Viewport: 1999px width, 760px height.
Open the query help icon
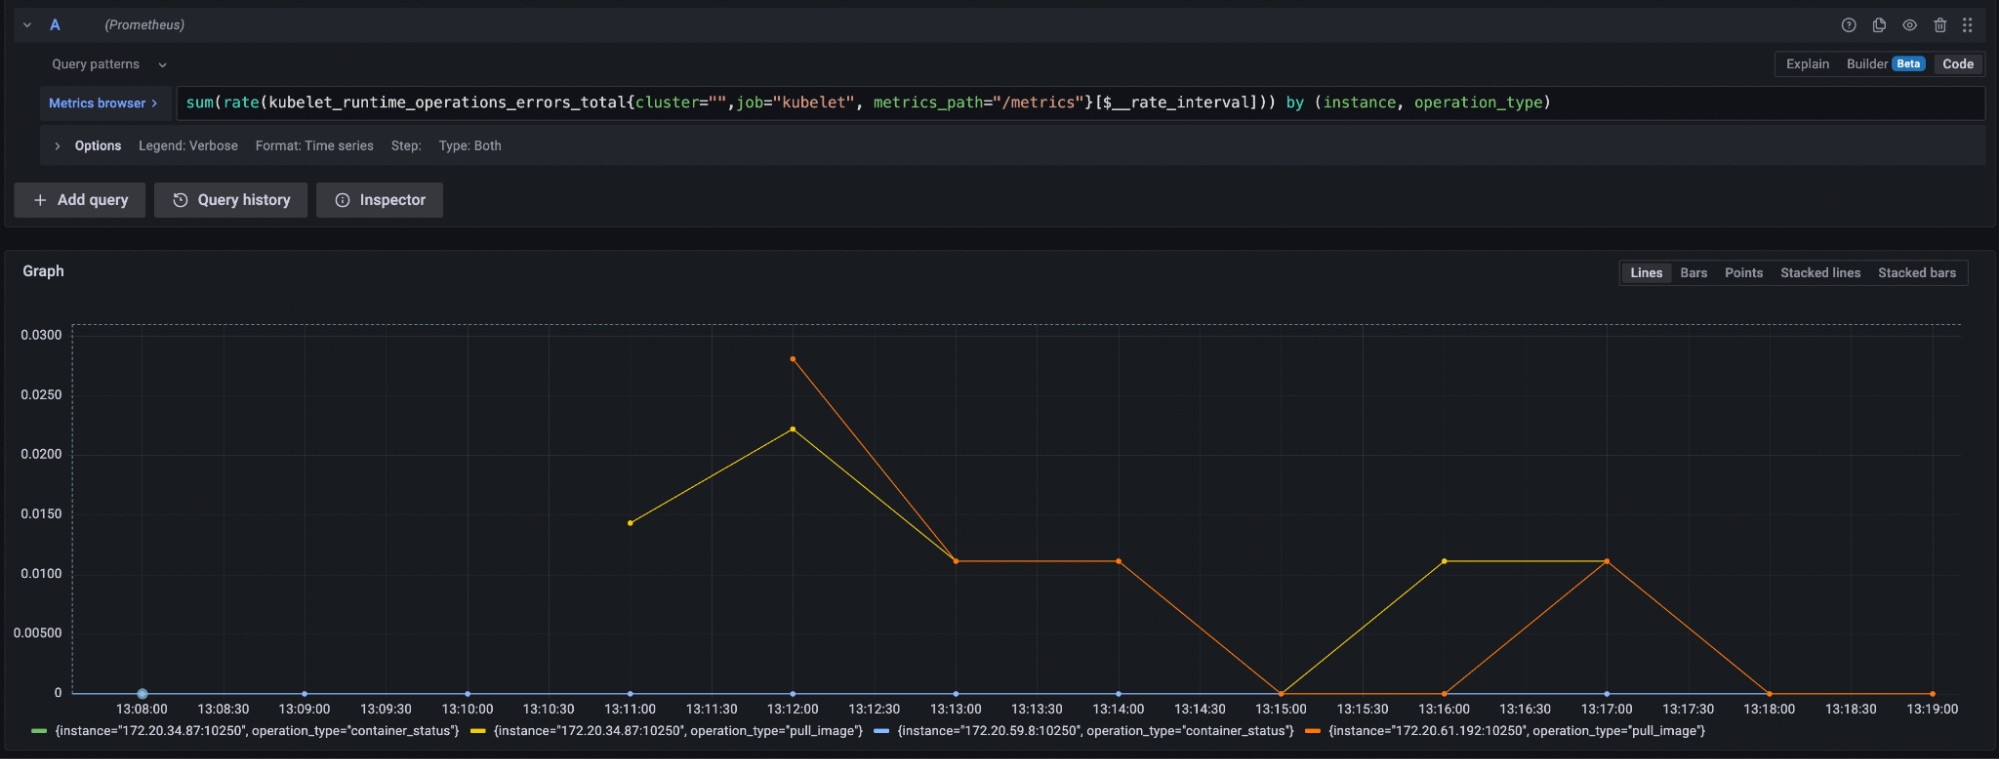(1848, 25)
